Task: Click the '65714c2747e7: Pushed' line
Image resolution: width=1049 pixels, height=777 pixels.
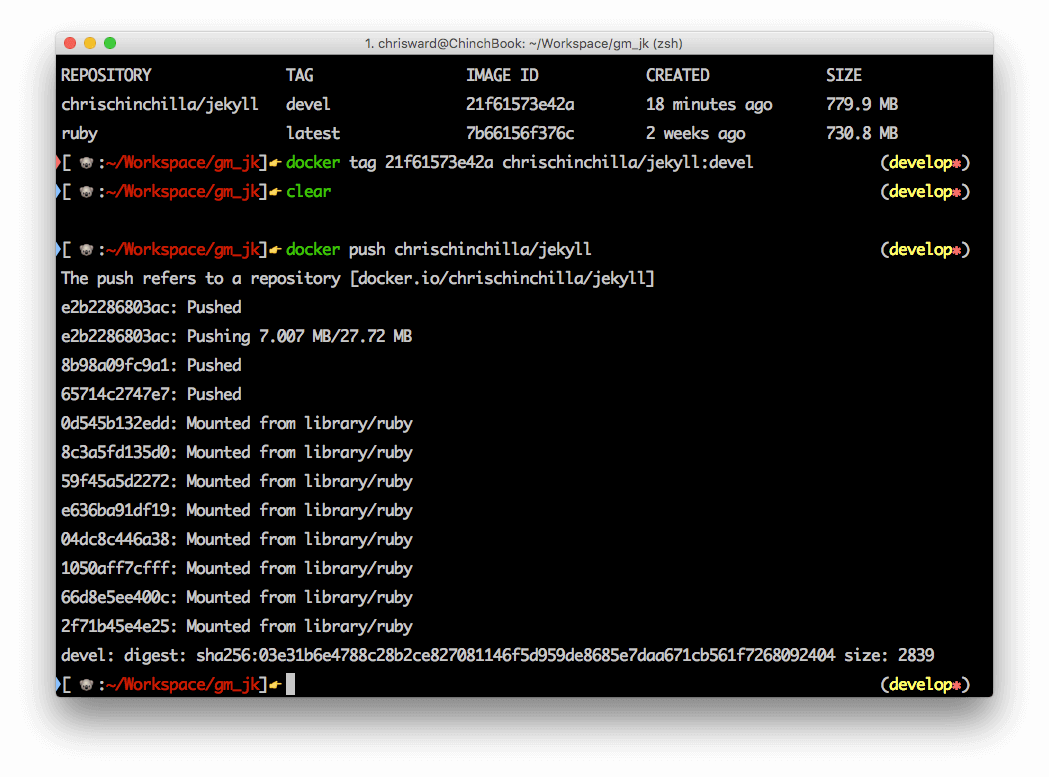Action: tap(151, 394)
